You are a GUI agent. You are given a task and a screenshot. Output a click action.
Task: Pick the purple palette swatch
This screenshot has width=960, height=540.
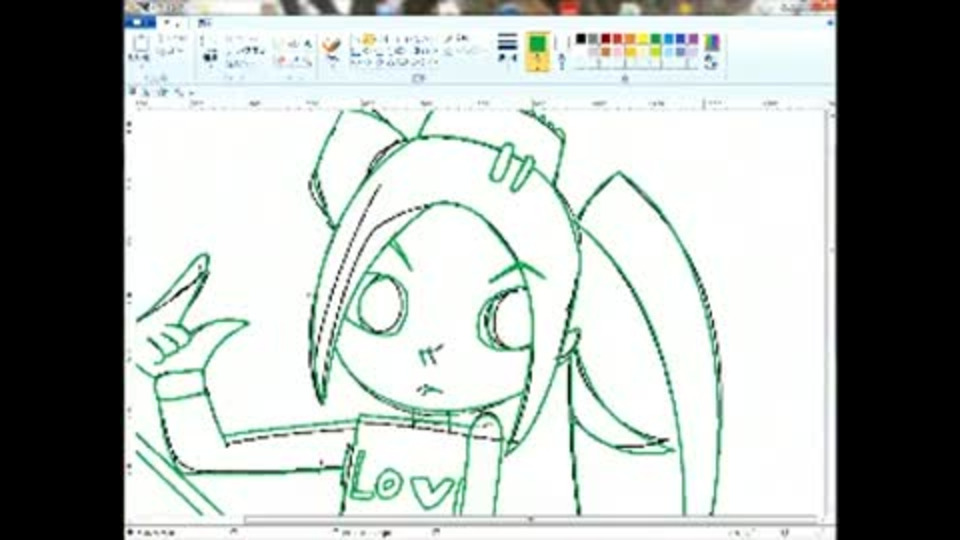point(693,40)
